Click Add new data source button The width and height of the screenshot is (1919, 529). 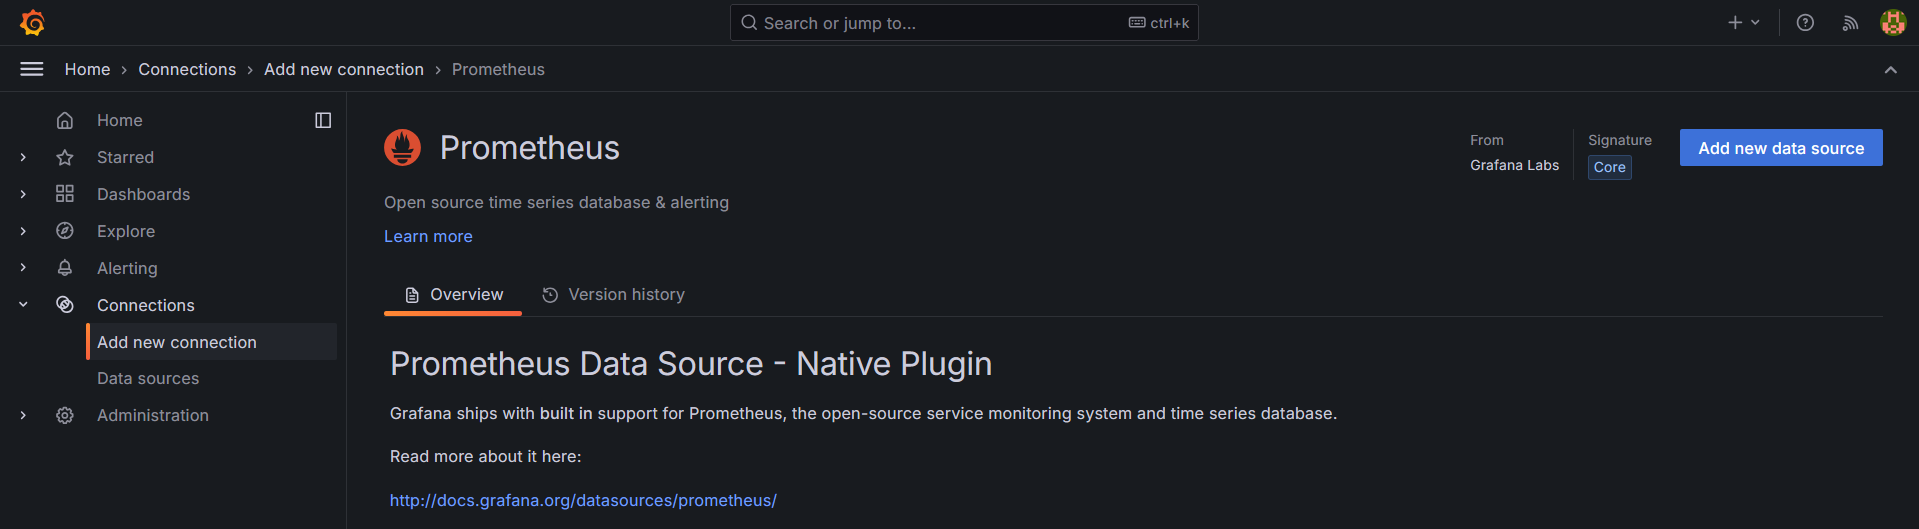tap(1780, 148)
